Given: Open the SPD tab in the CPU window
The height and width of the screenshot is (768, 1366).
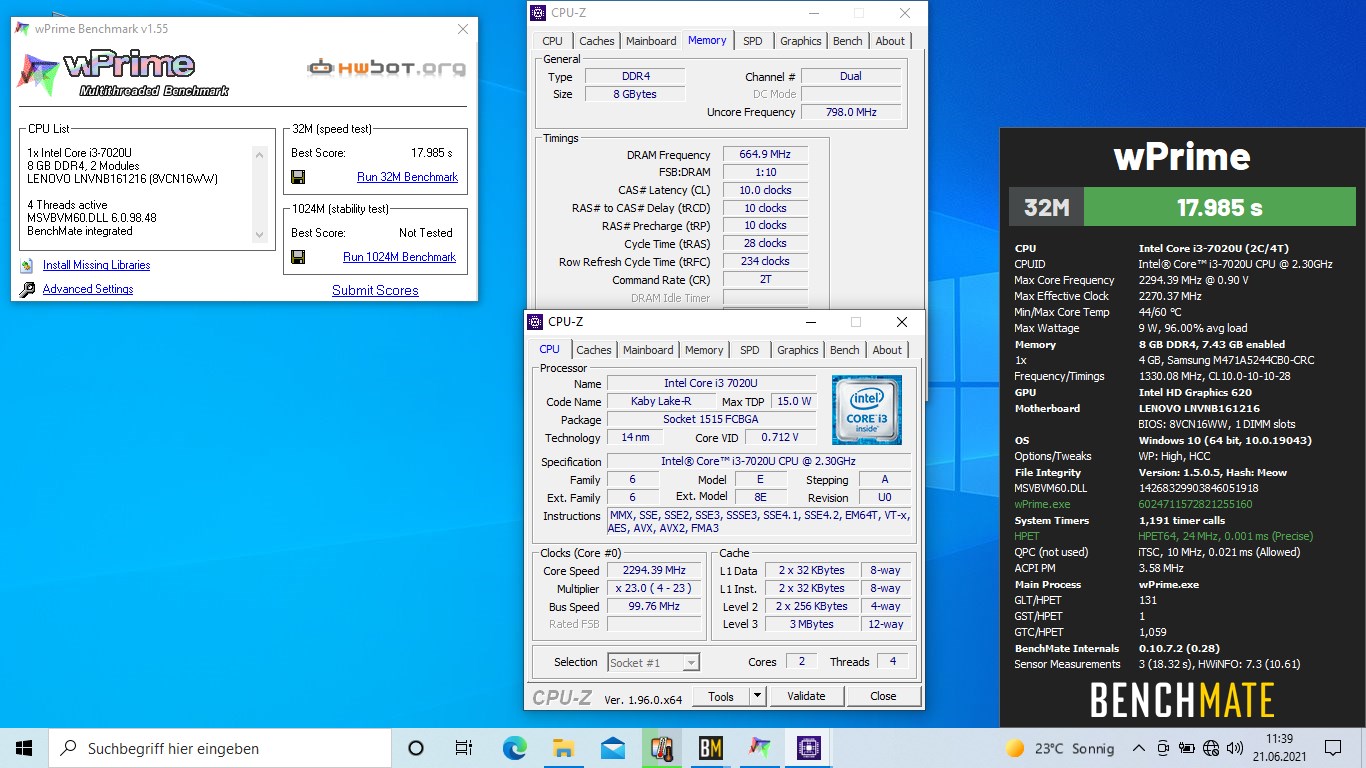Looking at the screenshot, I should click(x=749, y=350).
